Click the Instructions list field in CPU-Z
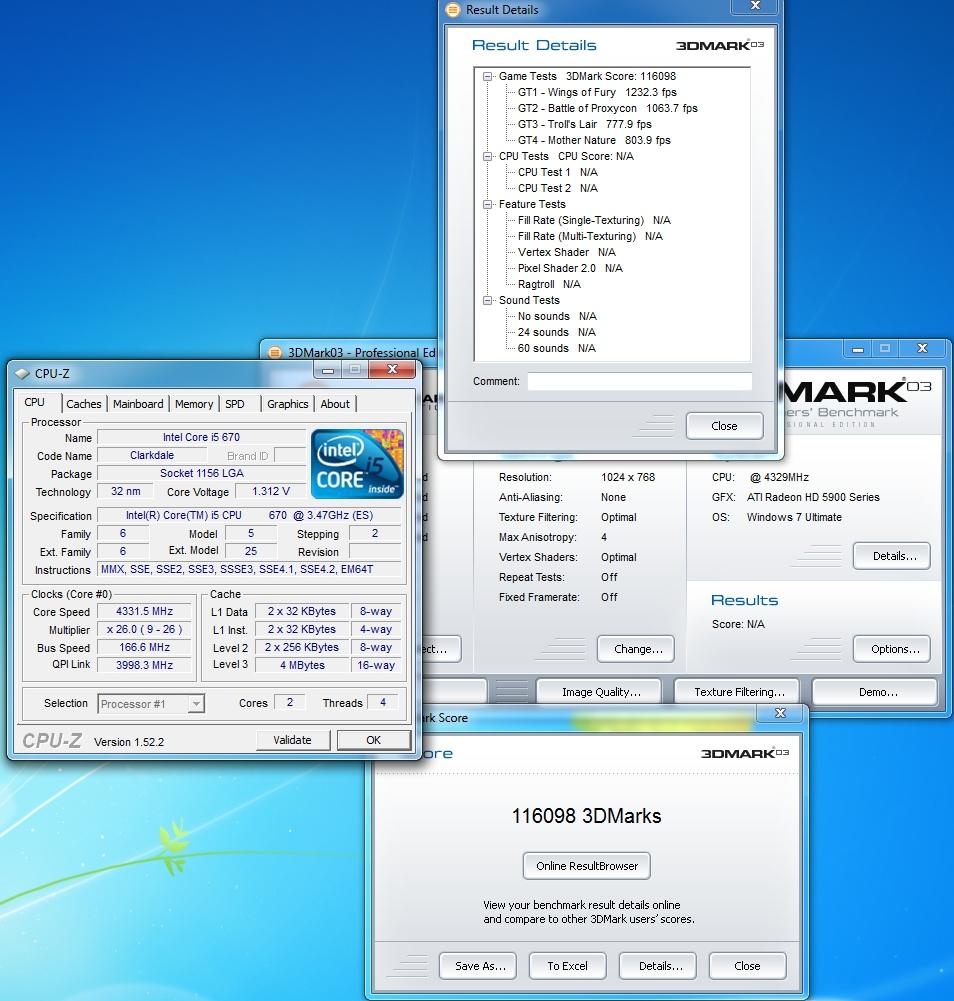The image size is (954, 1001). [x=249, y=569]
